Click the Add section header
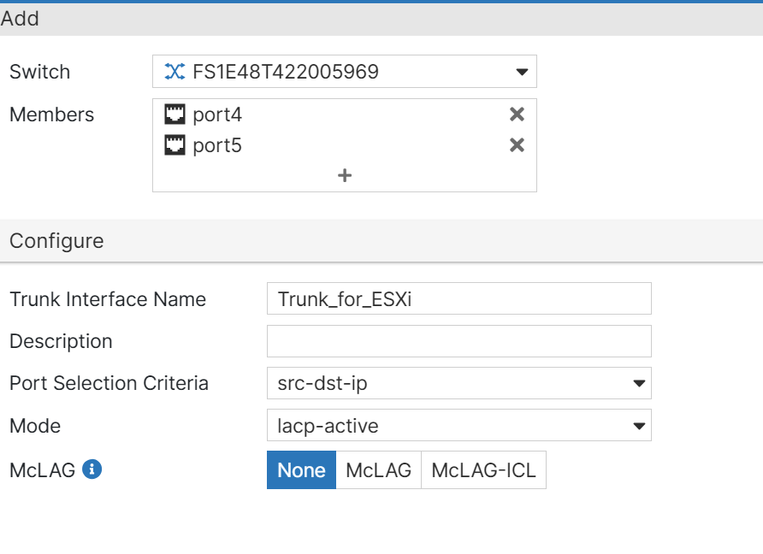Screen dimensions: 763x554 click(x=20, y=18)
